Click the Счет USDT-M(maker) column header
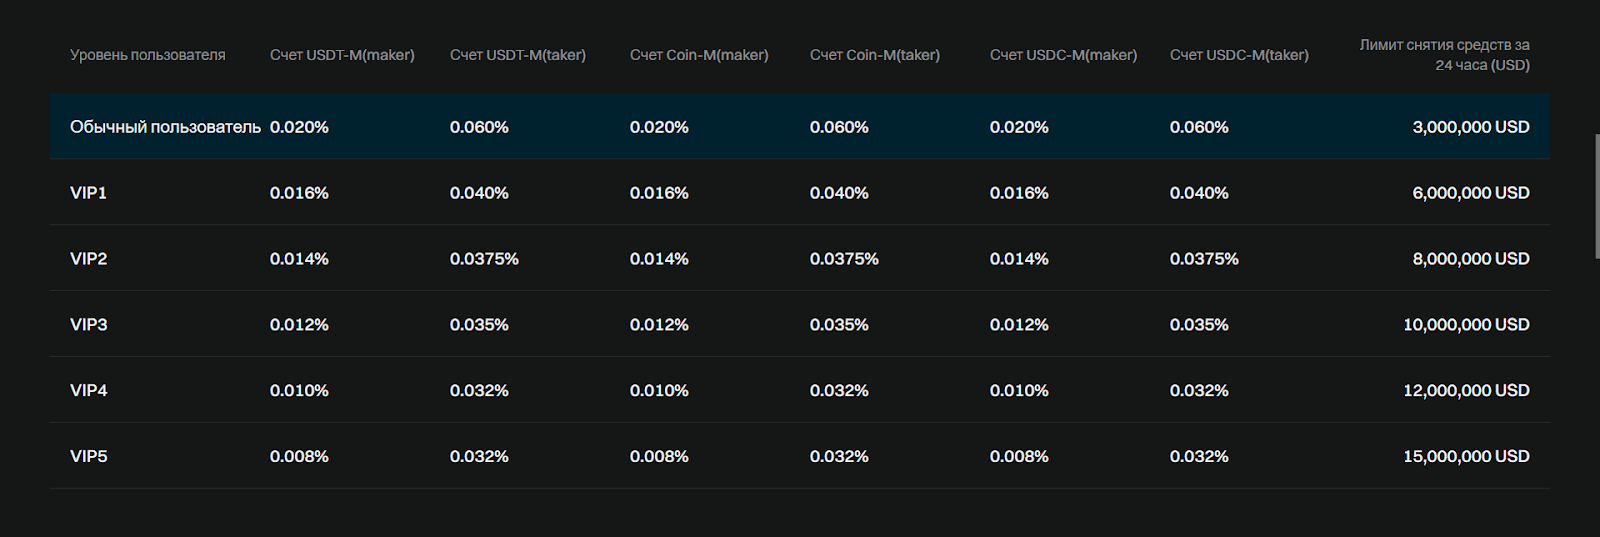This screenshot has height=537, width=1600. click(x=342, y=55)
